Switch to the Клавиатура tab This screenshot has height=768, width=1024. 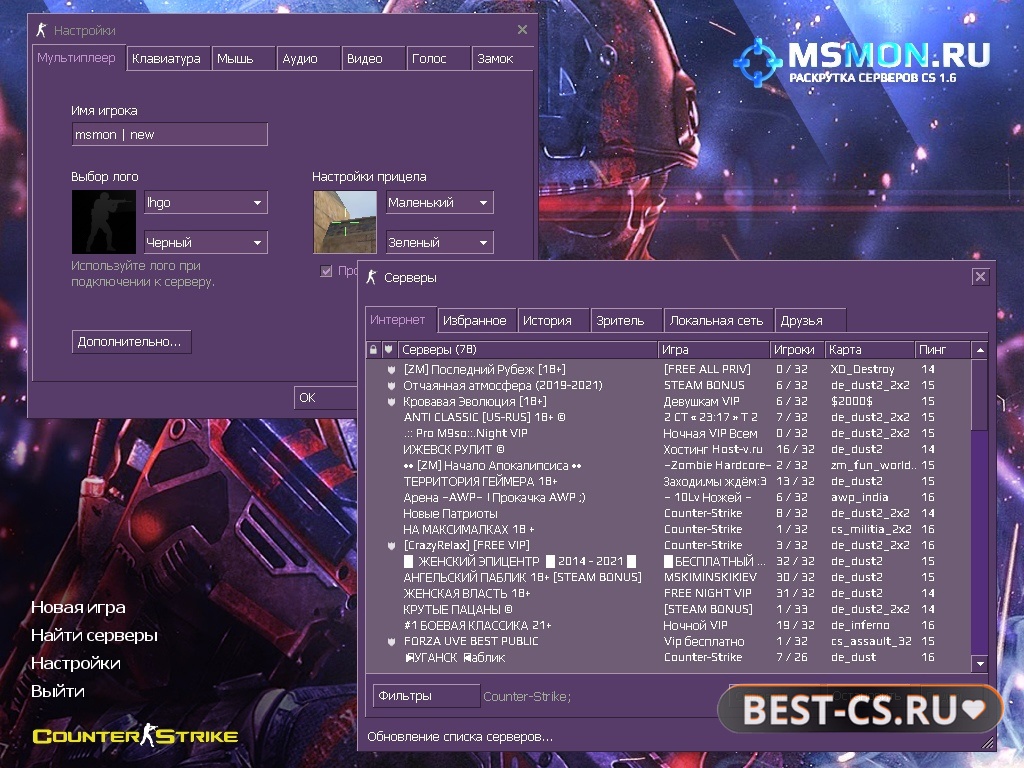(x=168, y=59)
